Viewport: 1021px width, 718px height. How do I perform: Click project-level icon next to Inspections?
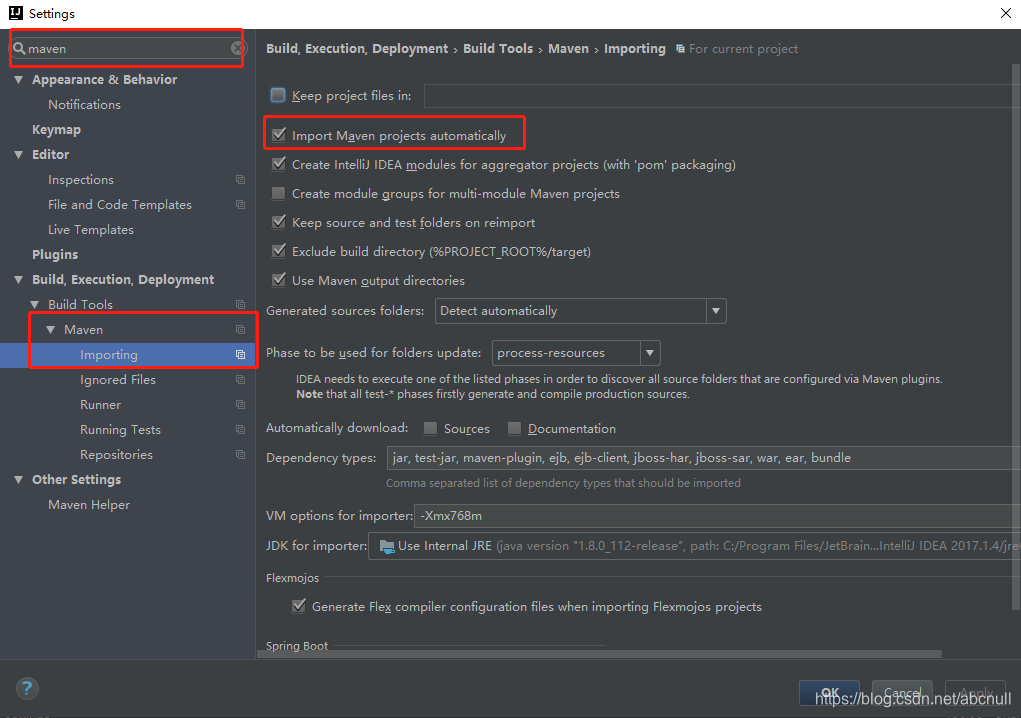(240, 180)
